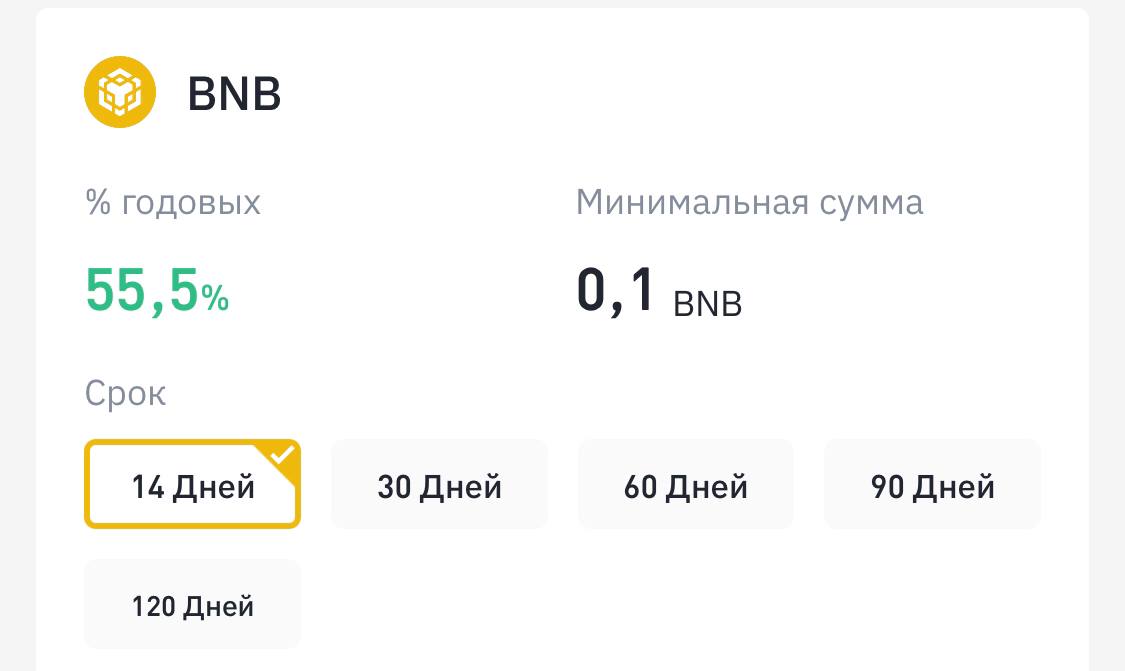Image resolution: width=1125 pixels, height=671 pixels.
Task: Switch term to 60 Дней
Action: click(x=685, y=487)
